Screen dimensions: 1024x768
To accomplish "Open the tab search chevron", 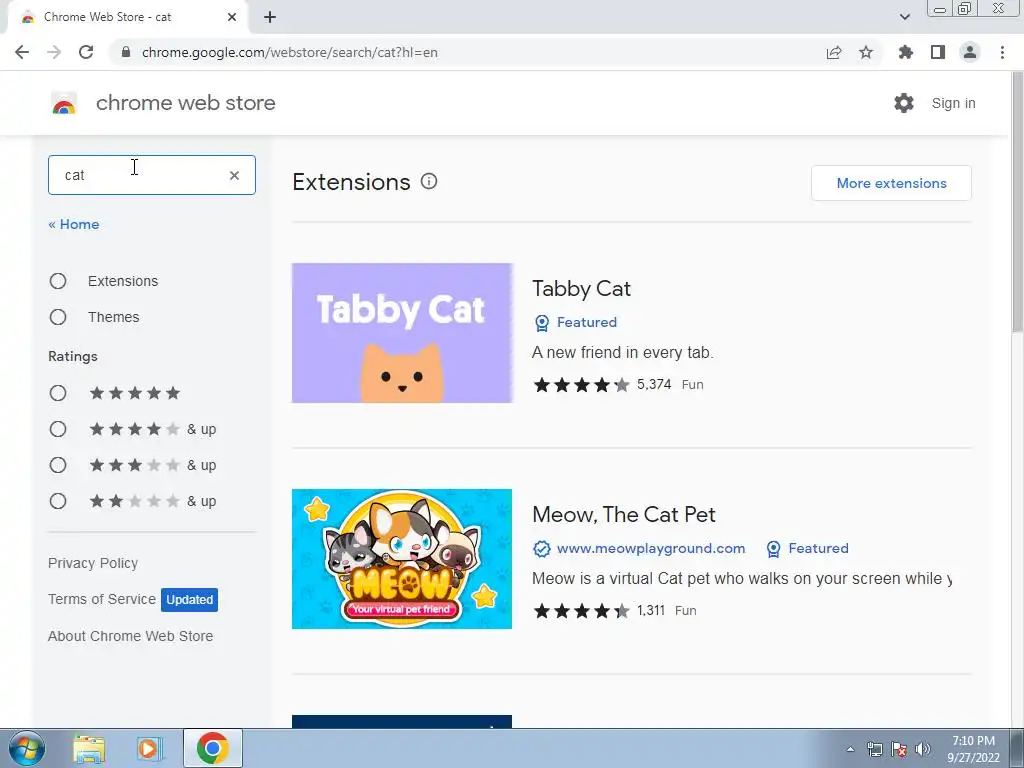I will point(904,17).
